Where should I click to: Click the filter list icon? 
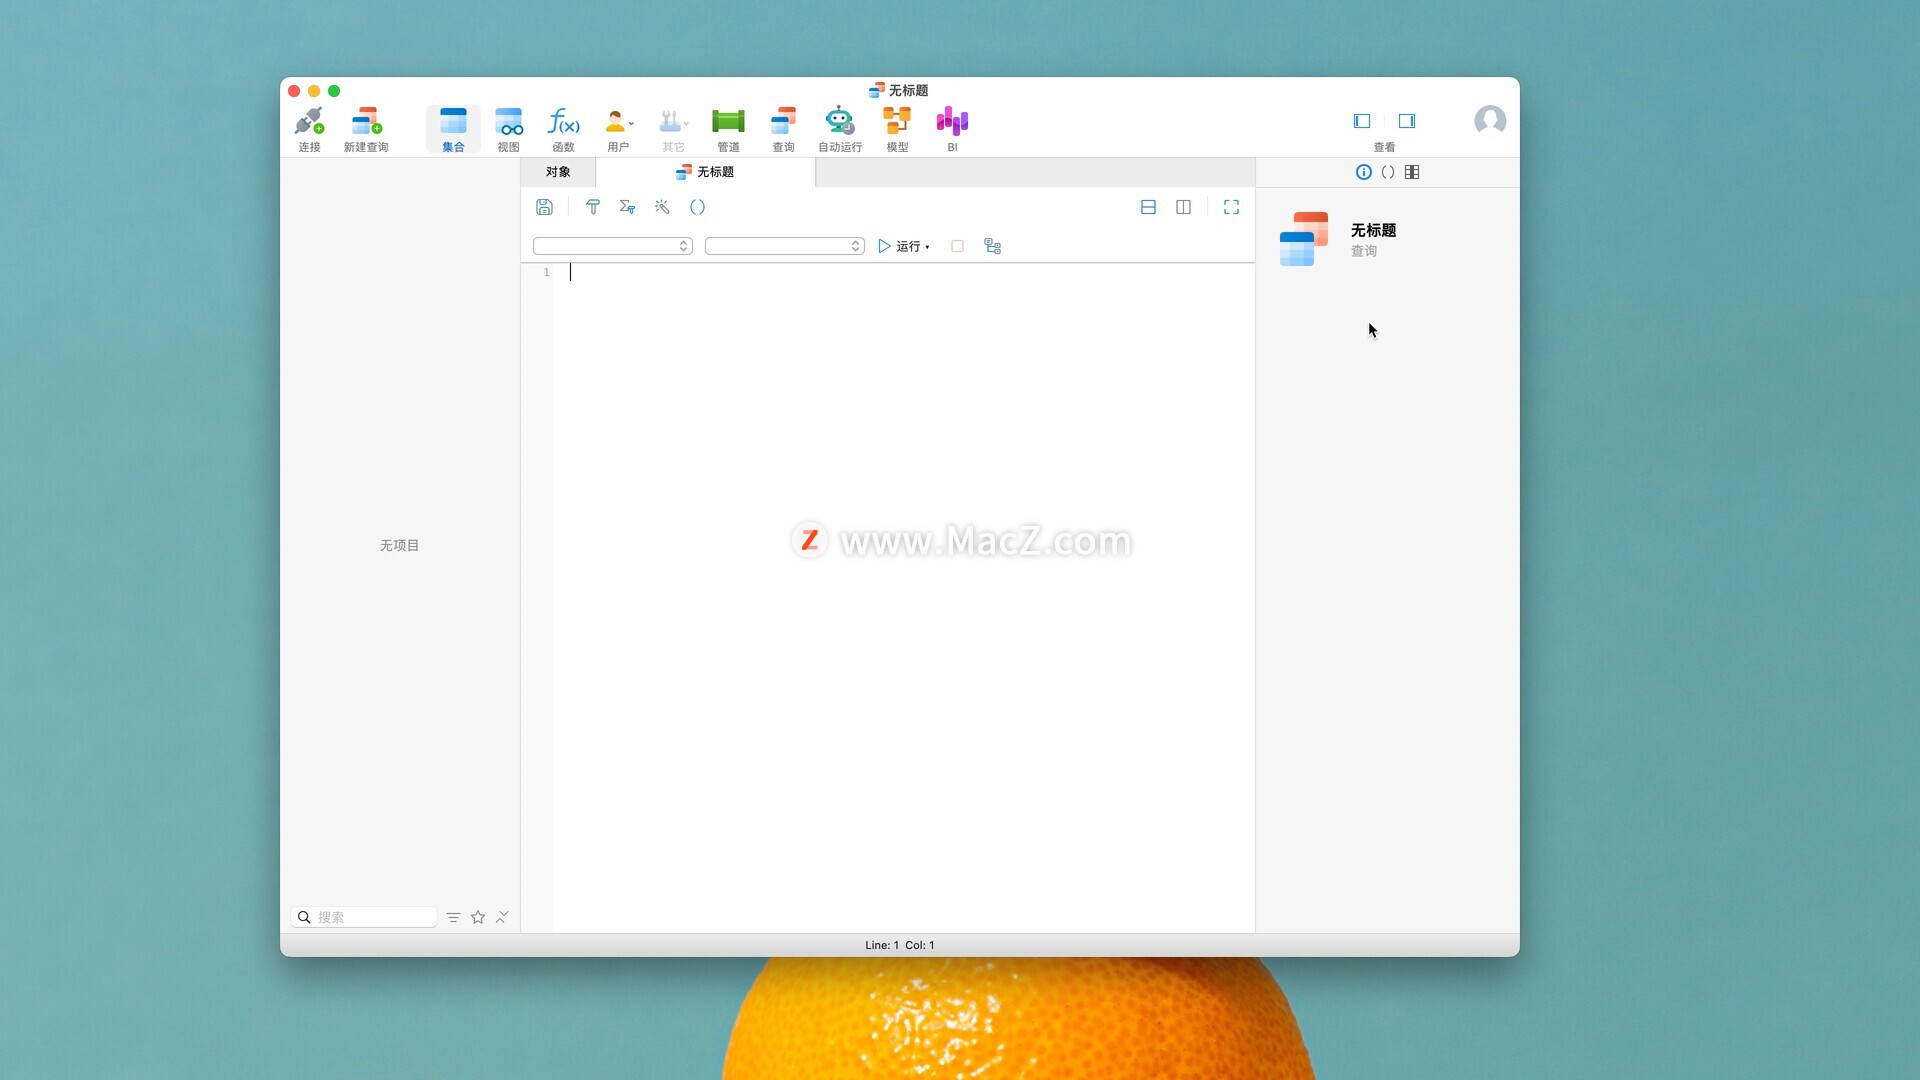pyautogui.click(x=453, y=917)
